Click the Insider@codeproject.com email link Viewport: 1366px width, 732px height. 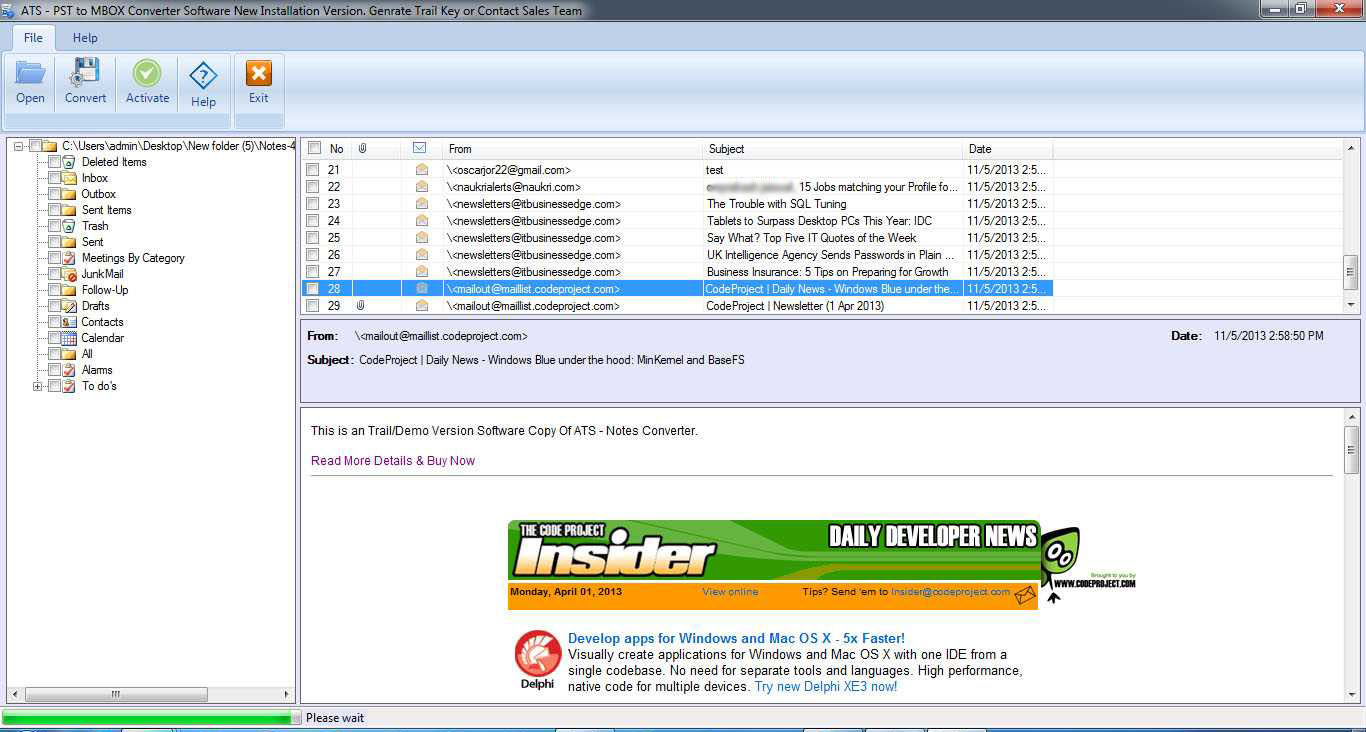(950, 592)
